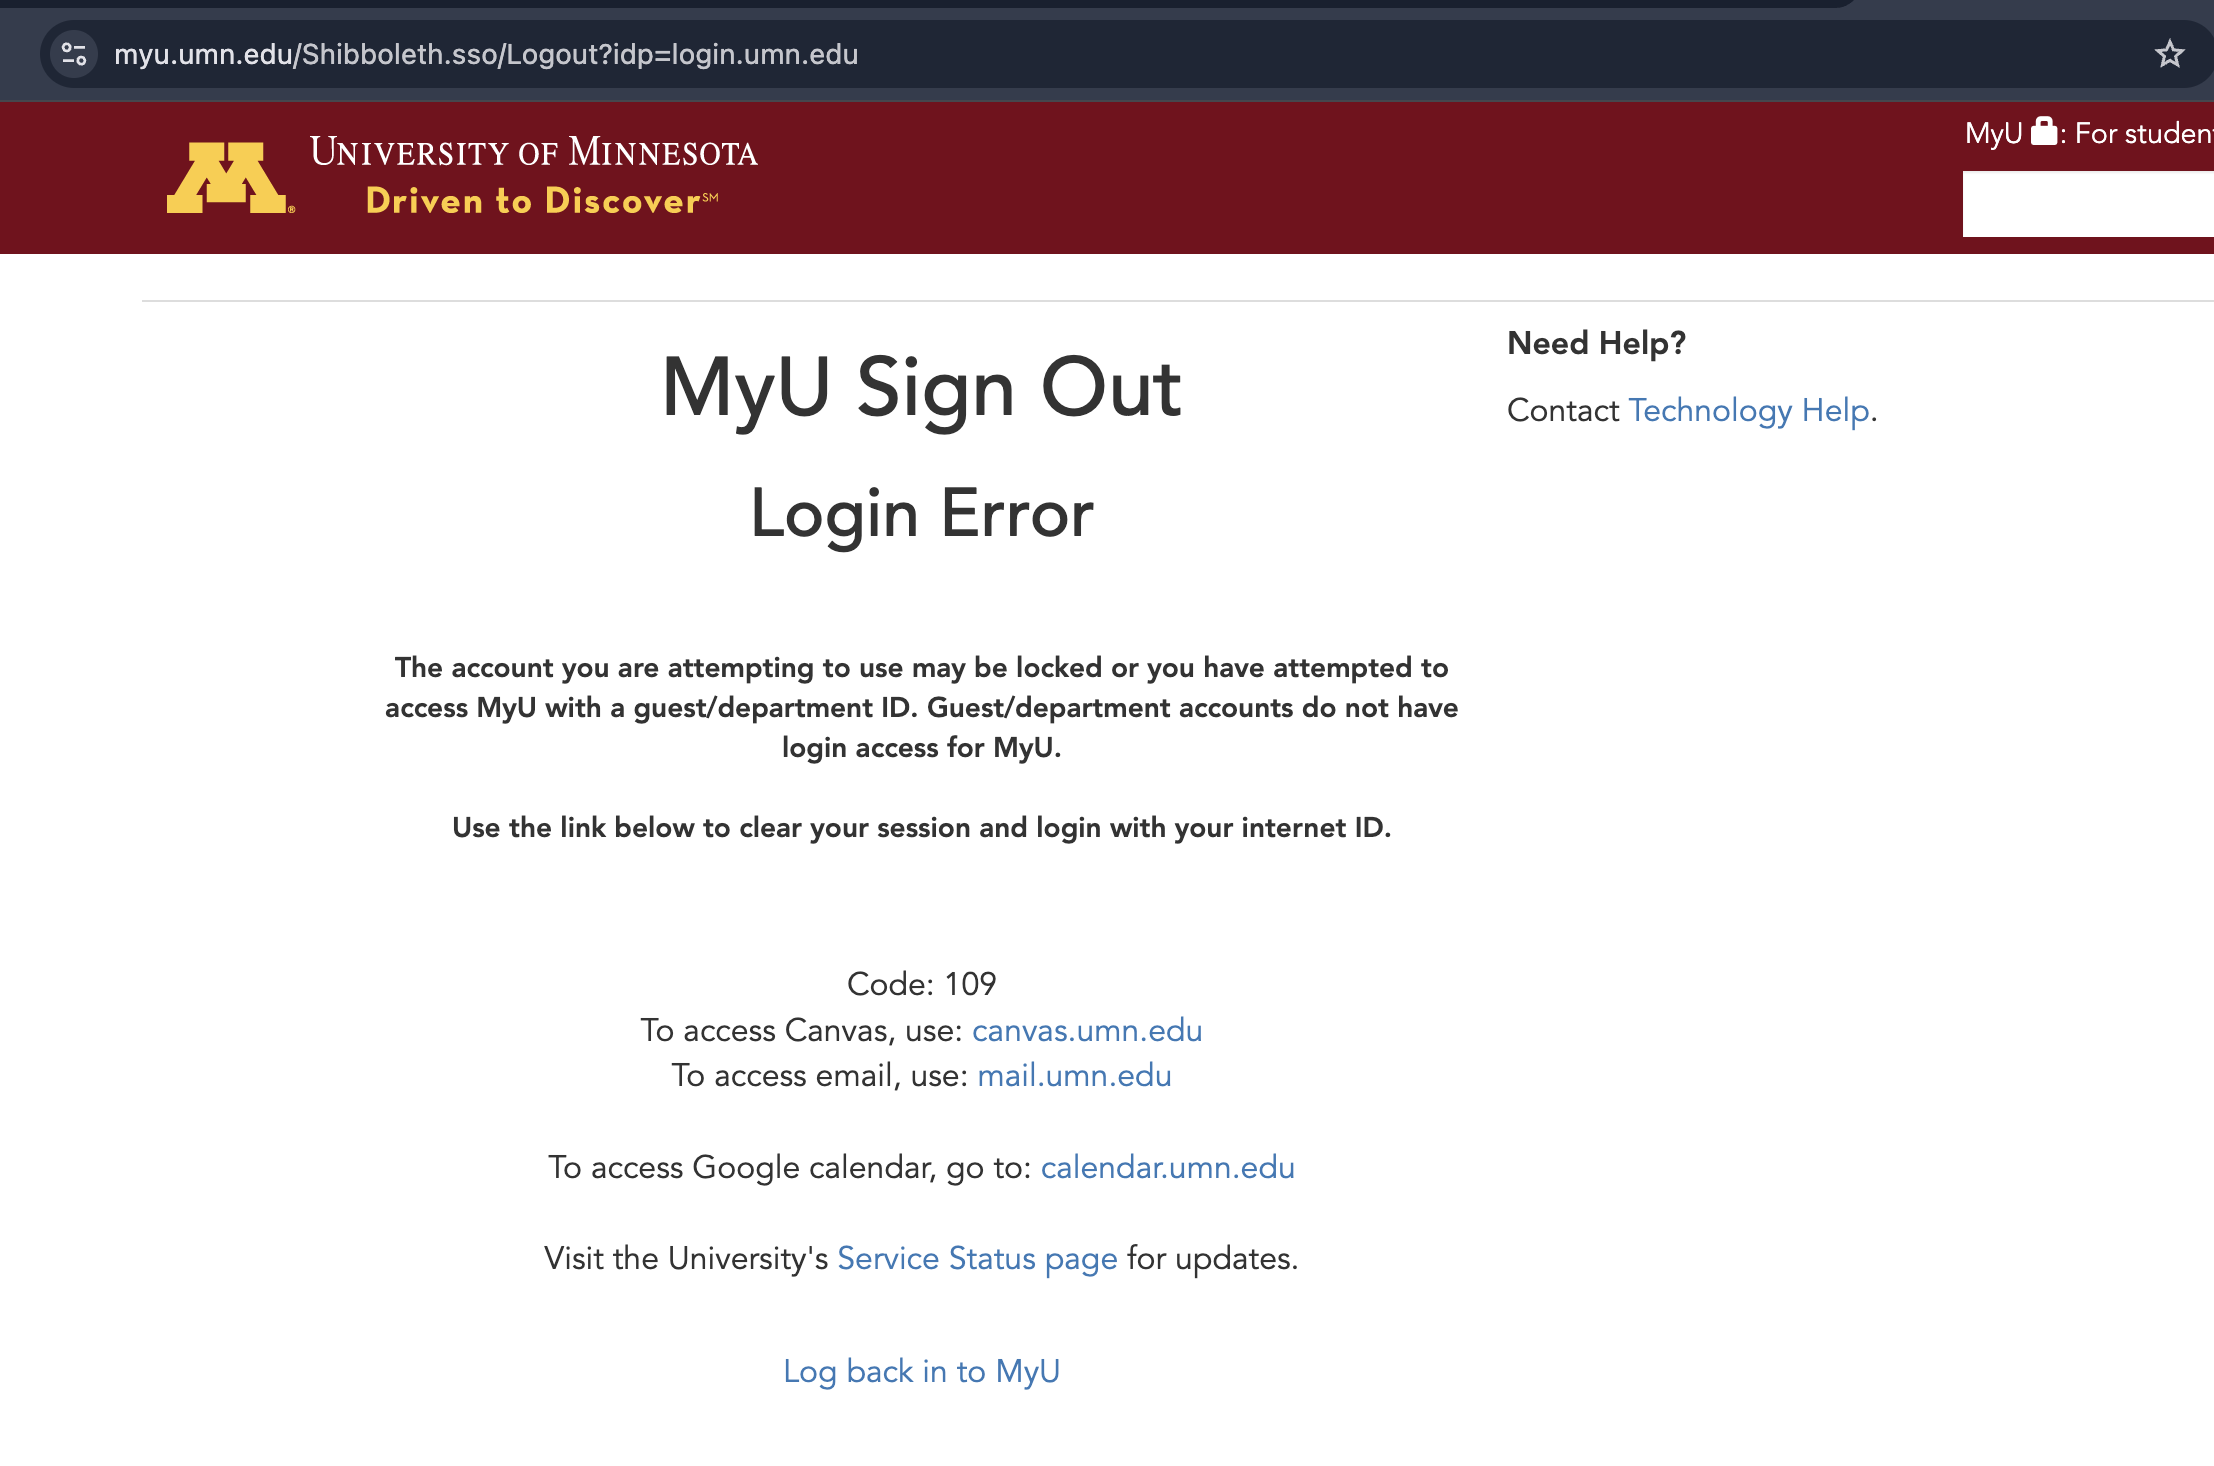Open the canvas.umn.edu link

1087,1030
